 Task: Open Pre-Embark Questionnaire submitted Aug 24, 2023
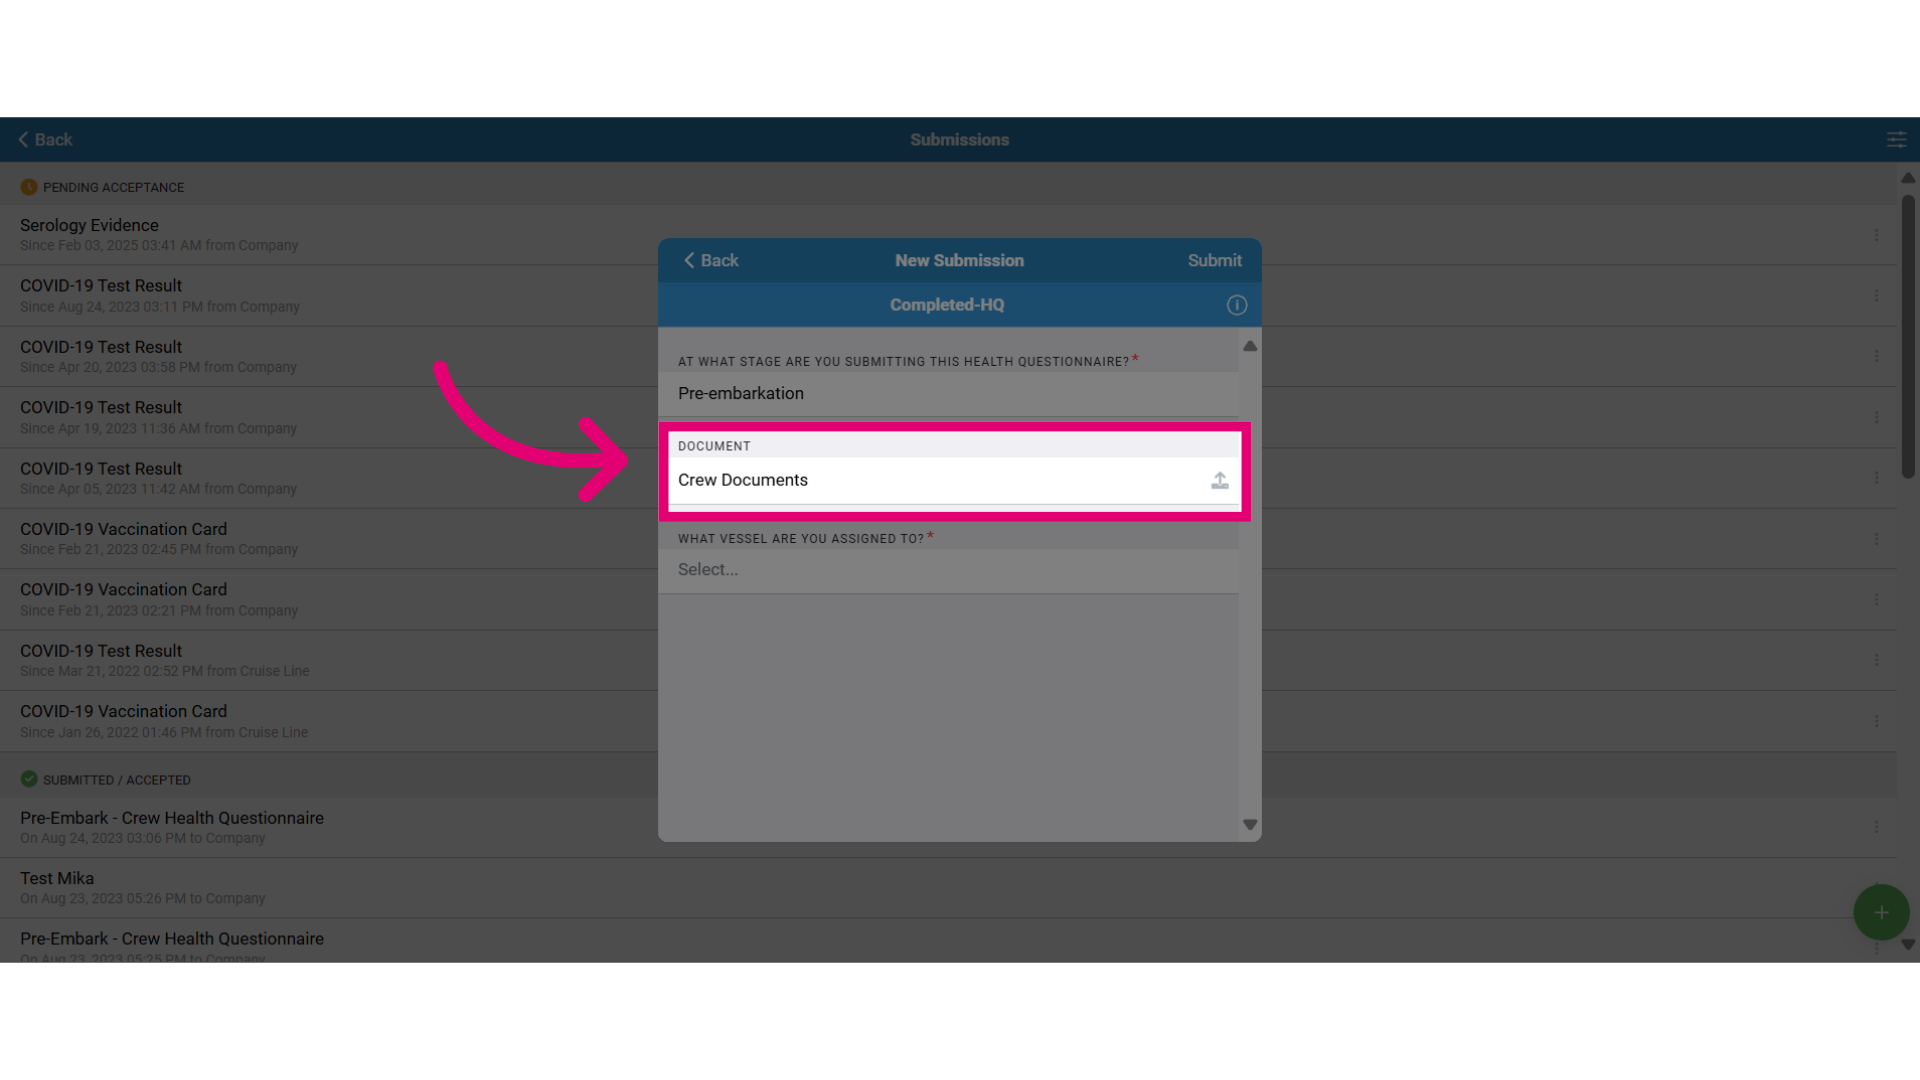(x=948, y=827)
